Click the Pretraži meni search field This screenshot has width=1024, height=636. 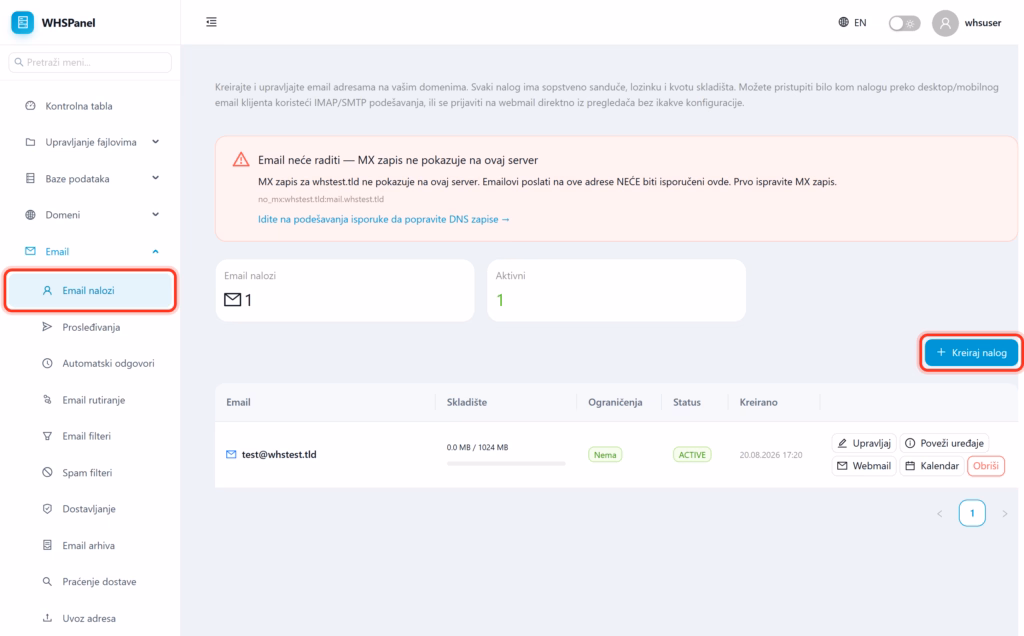pos(90,62)
